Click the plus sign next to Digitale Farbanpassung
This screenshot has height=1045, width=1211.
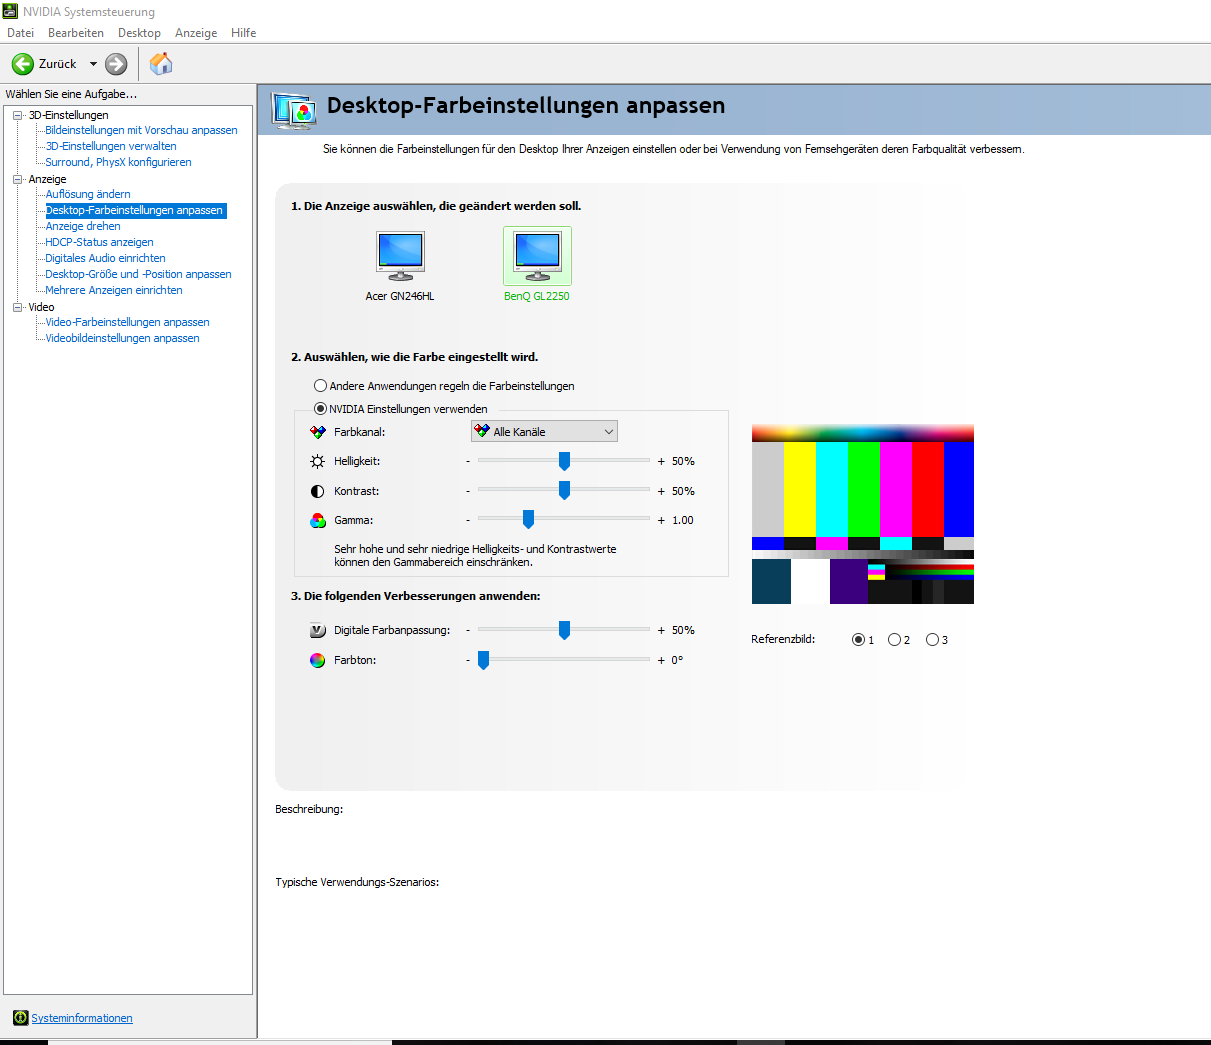[x=661, y=630]
